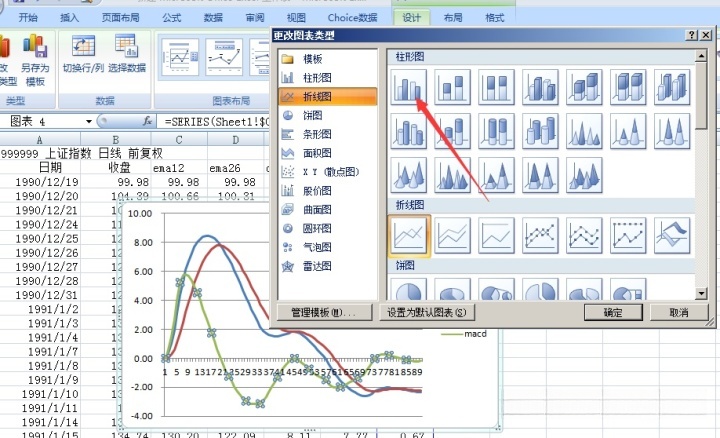This screenshot has height=438, width=720.
Task: Select Doughnut chart (圆环图) category
Action: [328, 228]
